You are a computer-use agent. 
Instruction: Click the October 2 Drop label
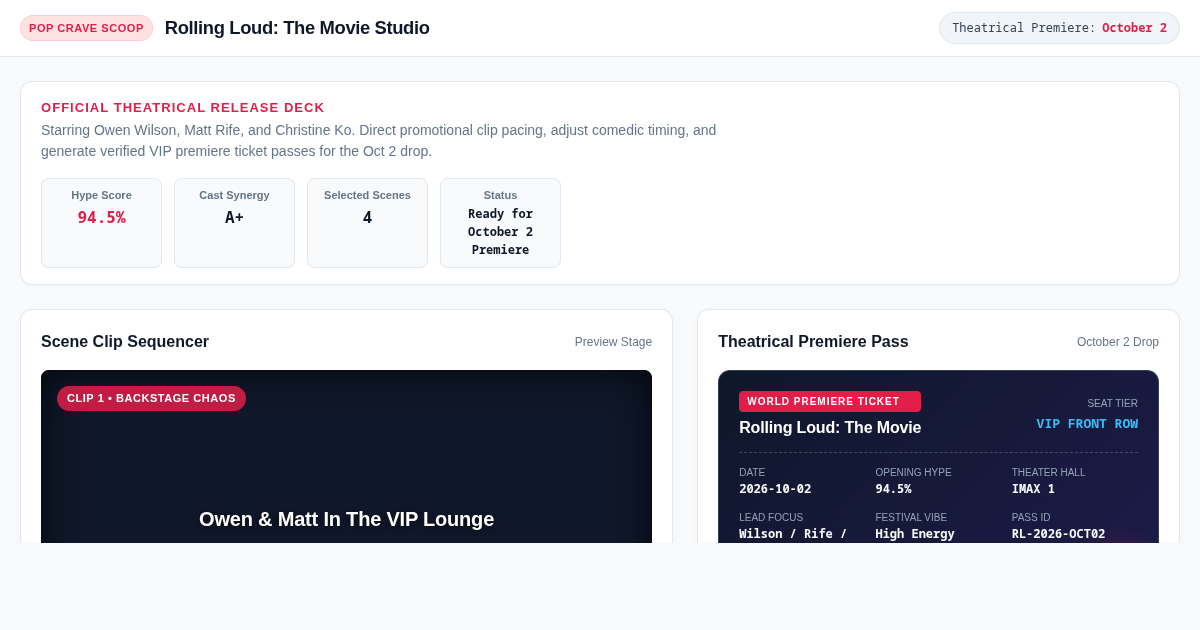[x=1118, y=342]
